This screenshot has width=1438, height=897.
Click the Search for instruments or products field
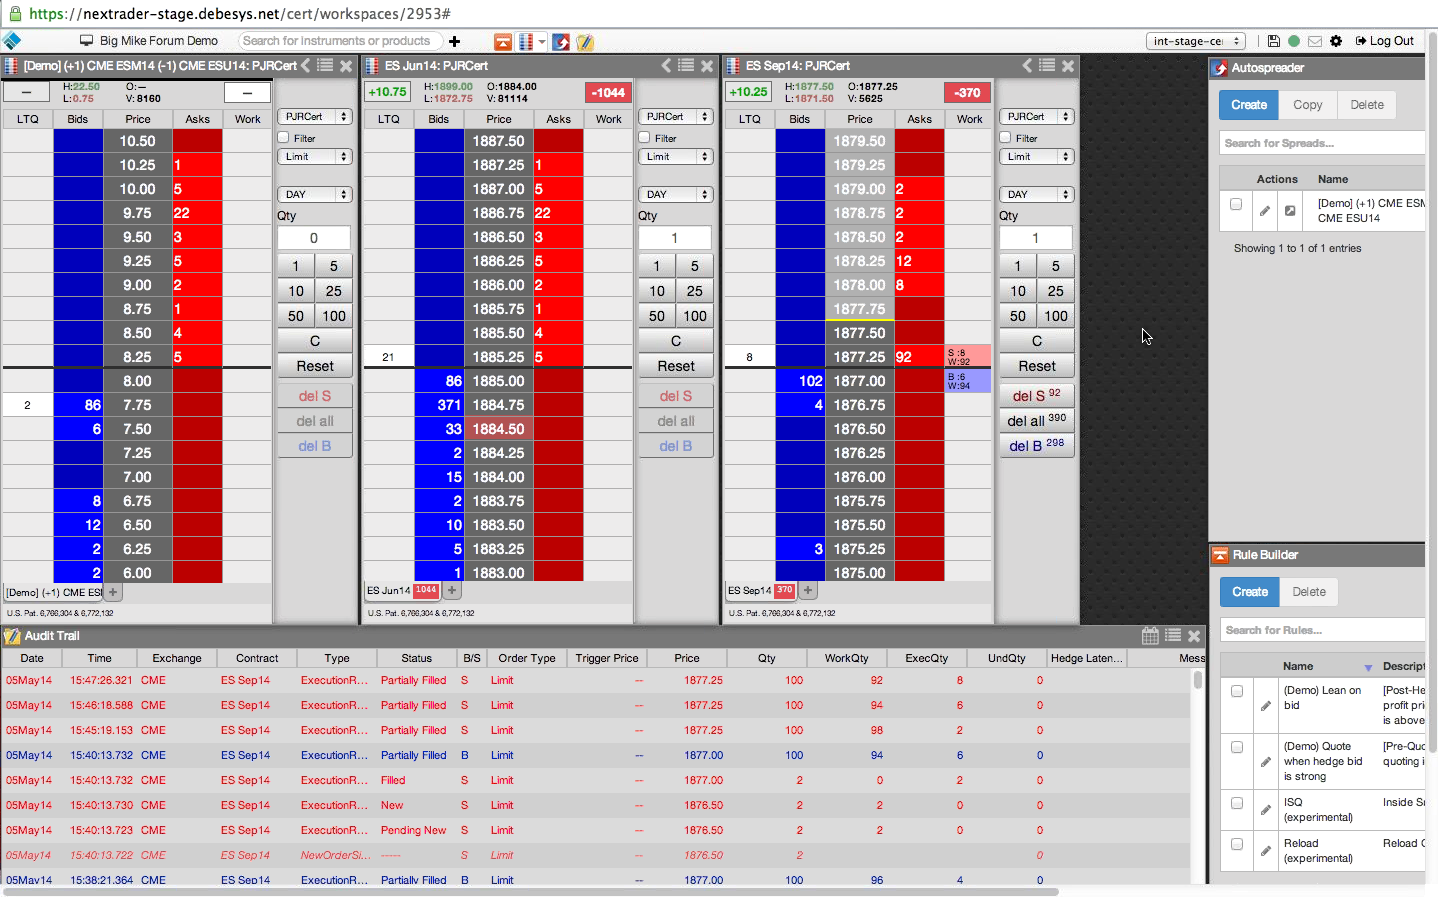pyautogui.click(x=341, y=41)
